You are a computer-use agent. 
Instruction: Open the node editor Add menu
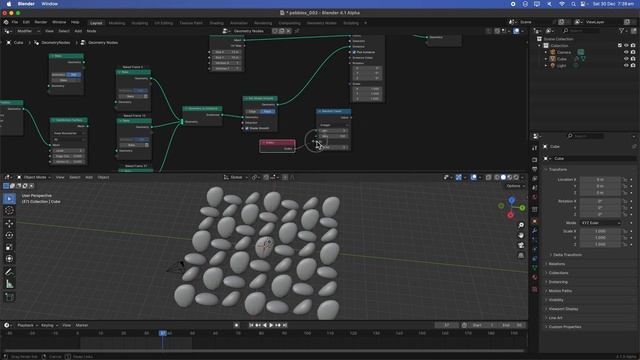78,31
